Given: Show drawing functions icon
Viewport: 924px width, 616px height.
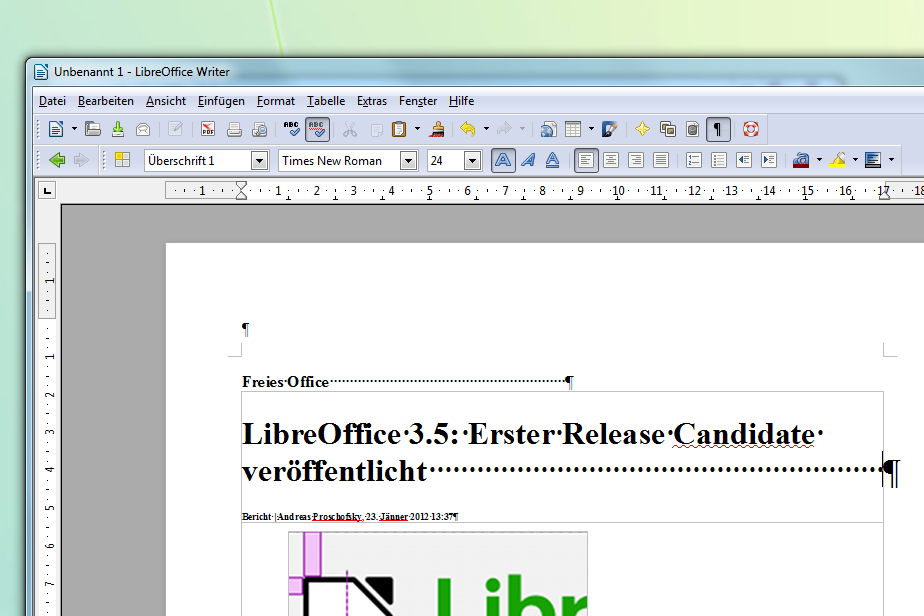Looking at the screenshot, I should [609, 129].
